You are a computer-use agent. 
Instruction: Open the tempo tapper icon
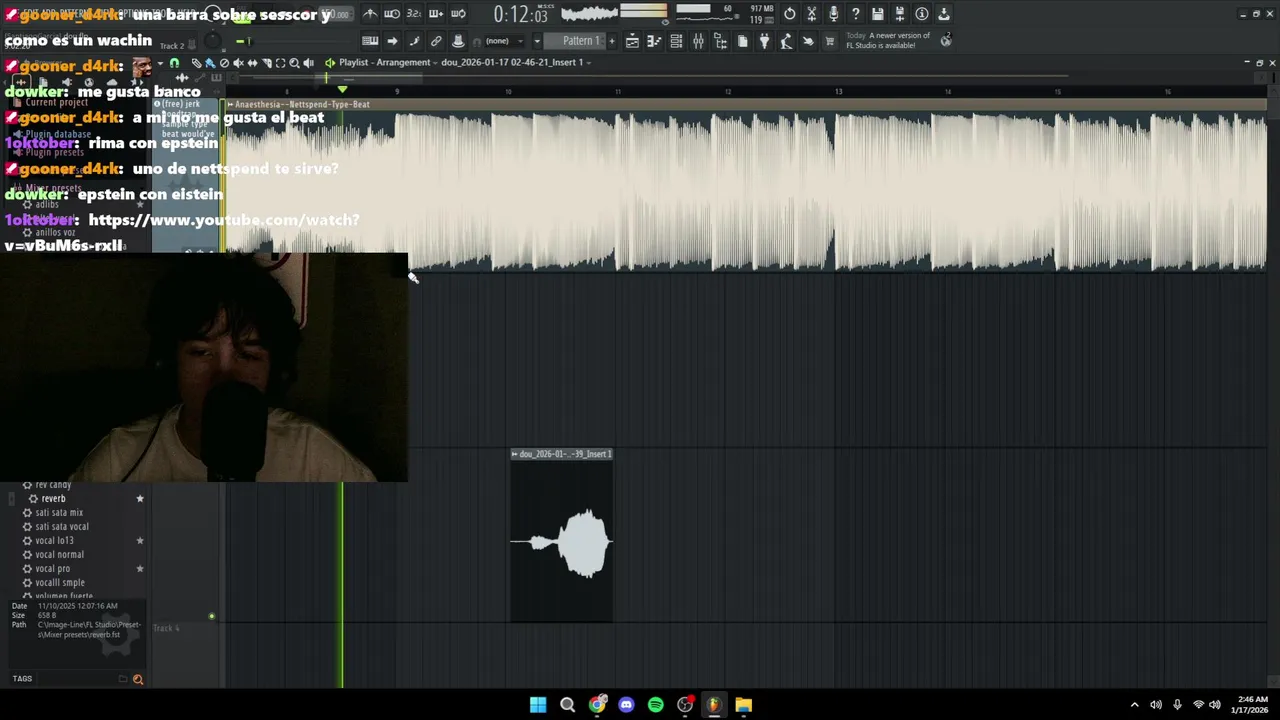click(x=786, y=41)
